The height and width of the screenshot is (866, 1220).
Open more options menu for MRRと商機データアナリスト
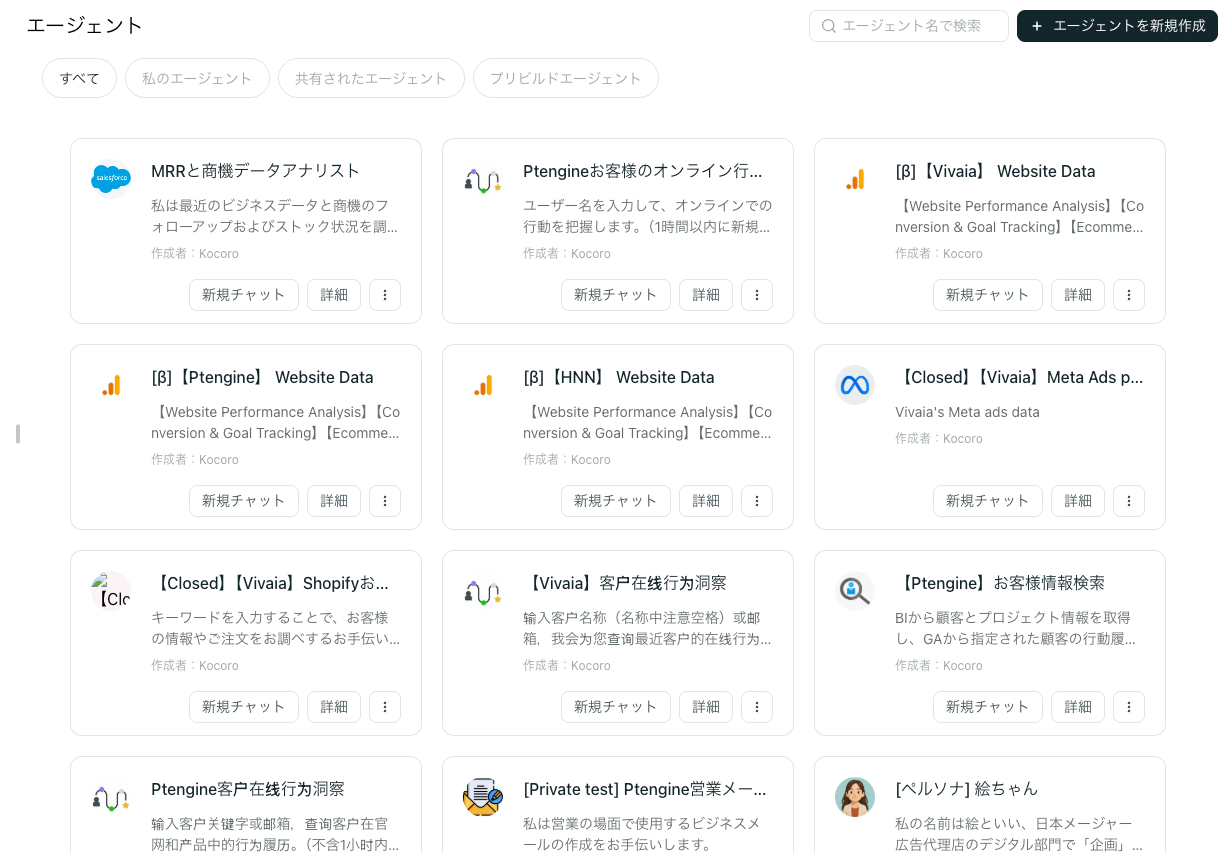pos(385,295)
